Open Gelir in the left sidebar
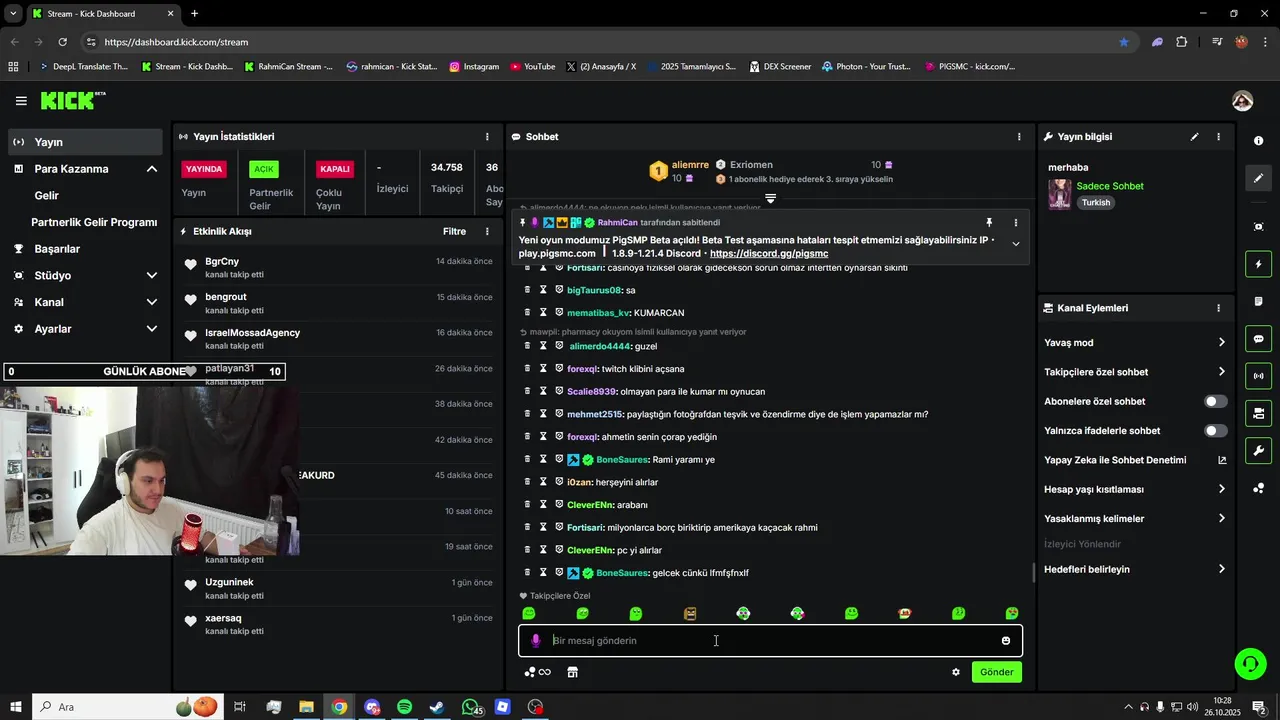The image size is (1280, 720). tap(47, 196)
